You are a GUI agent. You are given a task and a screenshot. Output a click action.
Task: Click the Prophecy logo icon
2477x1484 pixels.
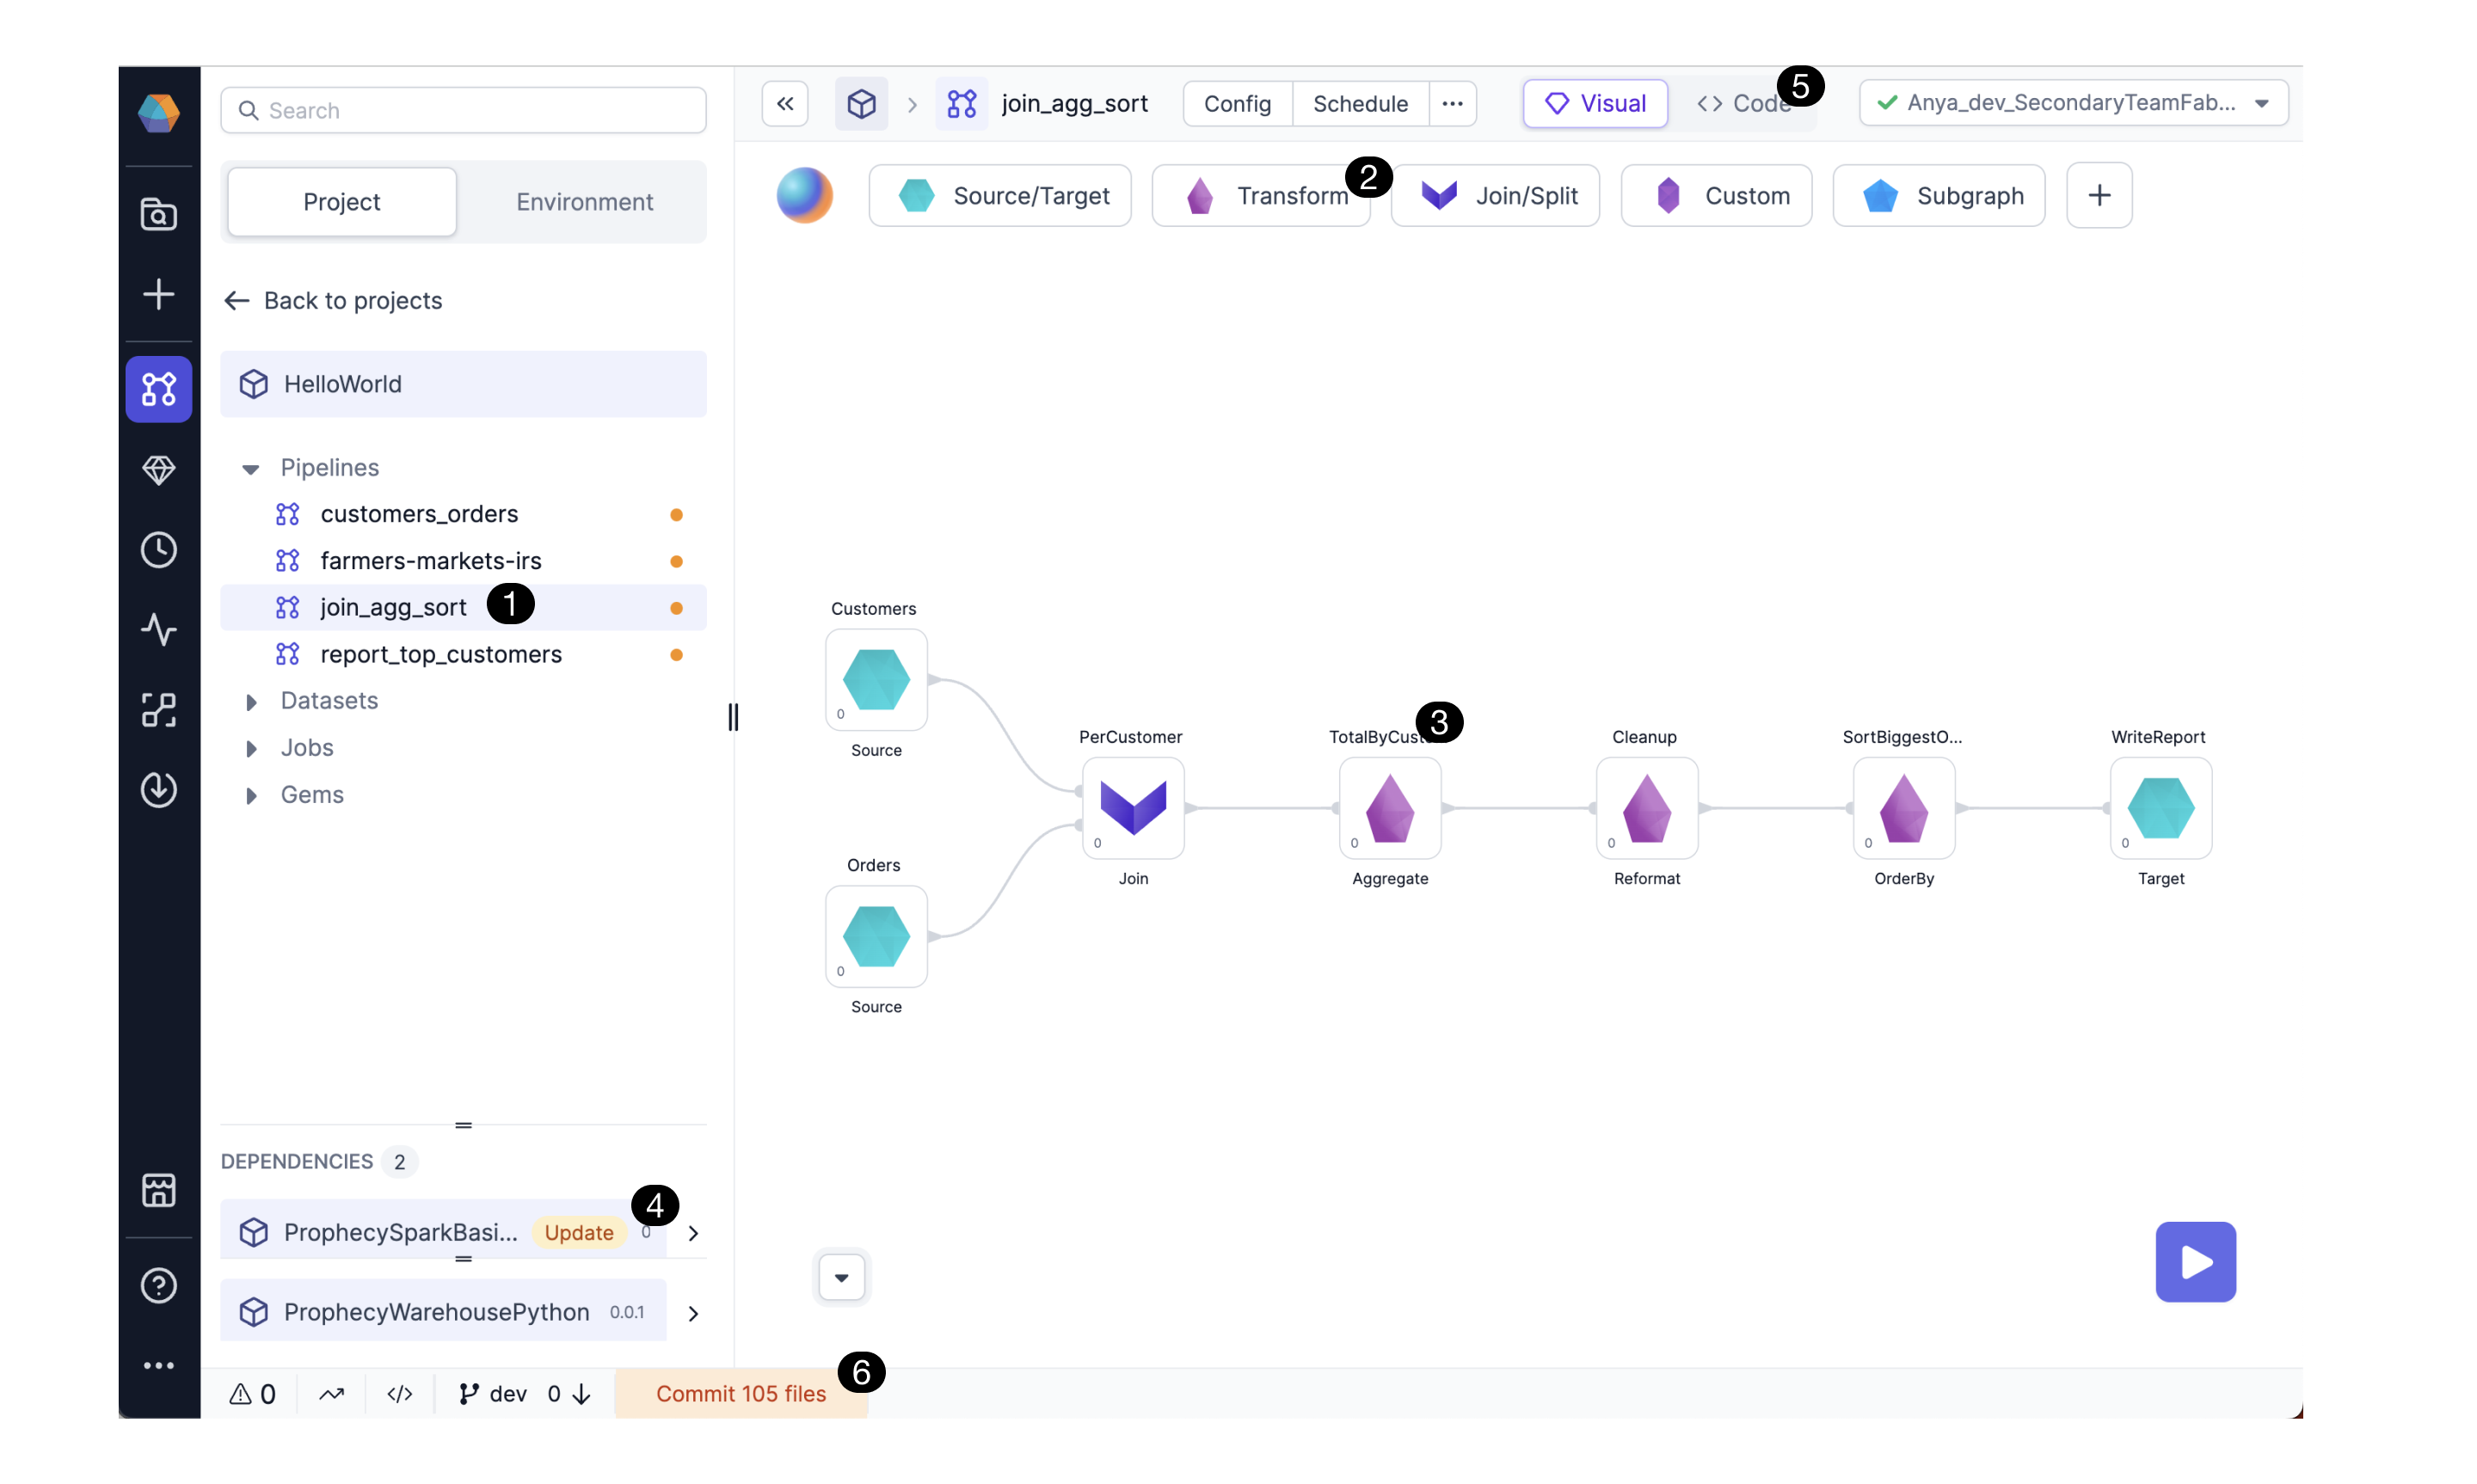pyautogui.click(x=159, y=112)
